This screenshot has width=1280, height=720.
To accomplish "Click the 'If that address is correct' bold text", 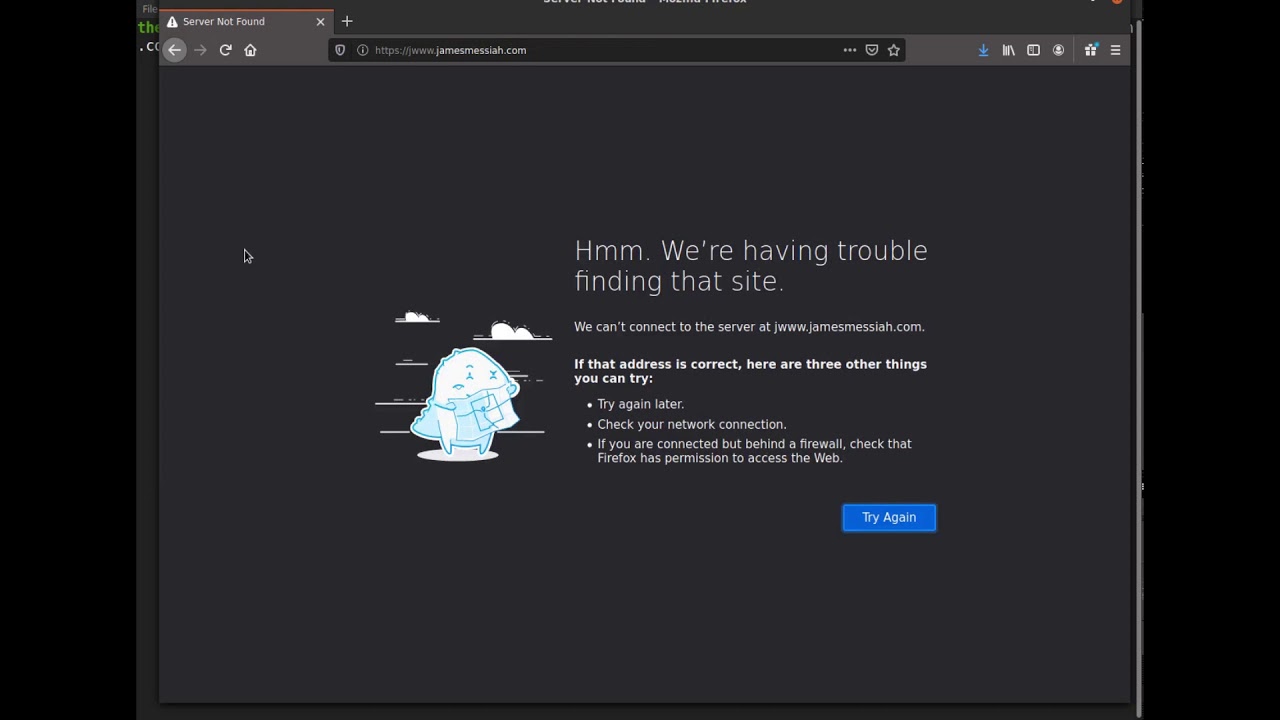I will [750, 371].
